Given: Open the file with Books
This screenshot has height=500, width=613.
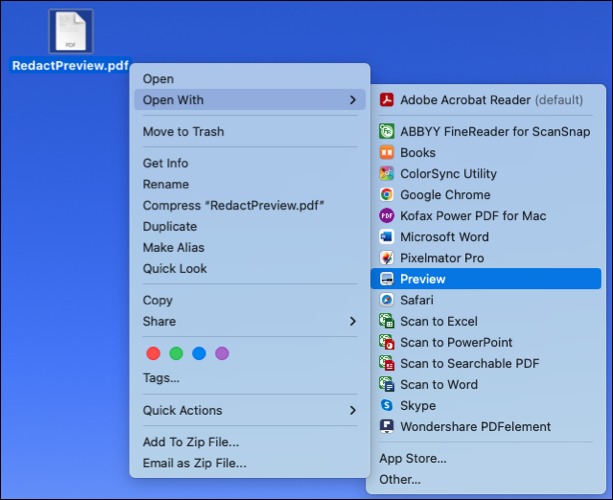Looking at the screenshot, I should click(x=486, y=153).
